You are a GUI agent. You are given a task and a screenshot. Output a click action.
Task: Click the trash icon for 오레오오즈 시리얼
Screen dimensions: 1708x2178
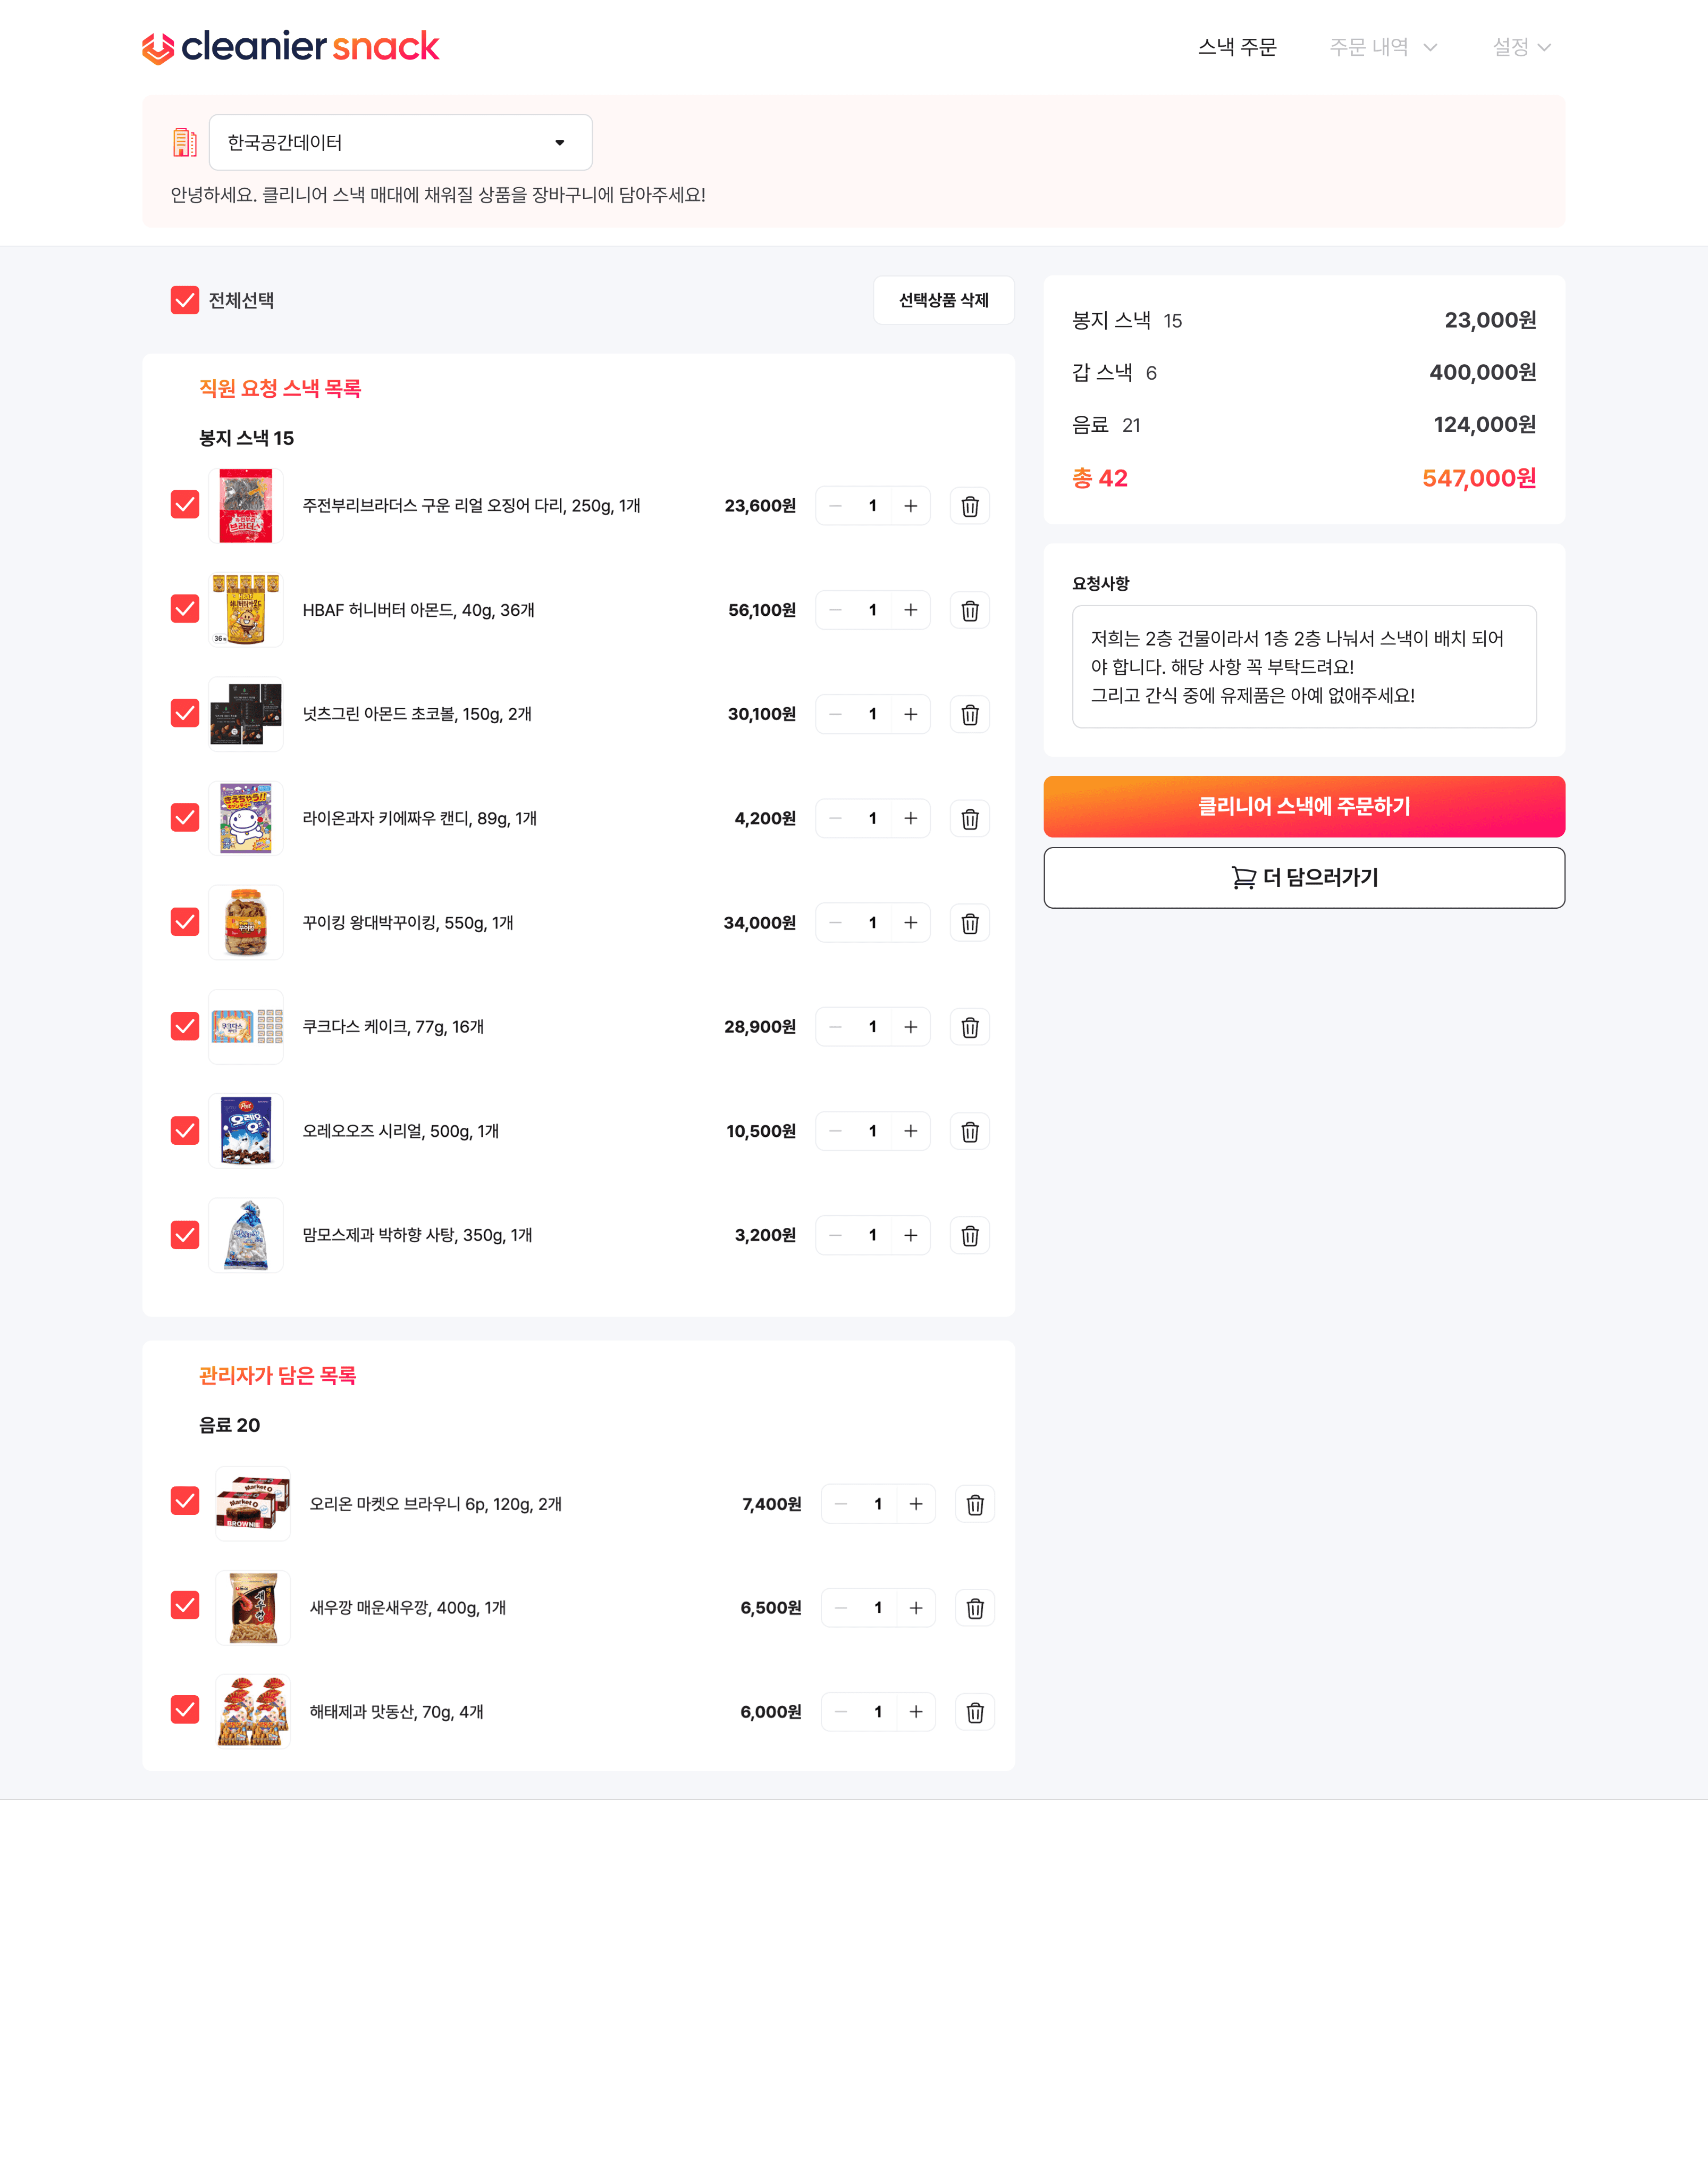pos(969,1131)
